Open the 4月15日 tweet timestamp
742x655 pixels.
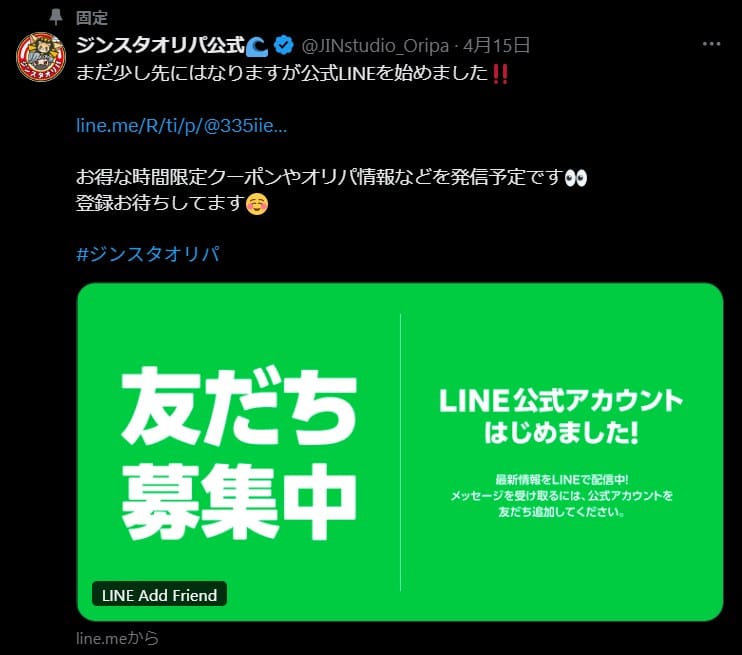pyautogui.click(x=496, y=46)
